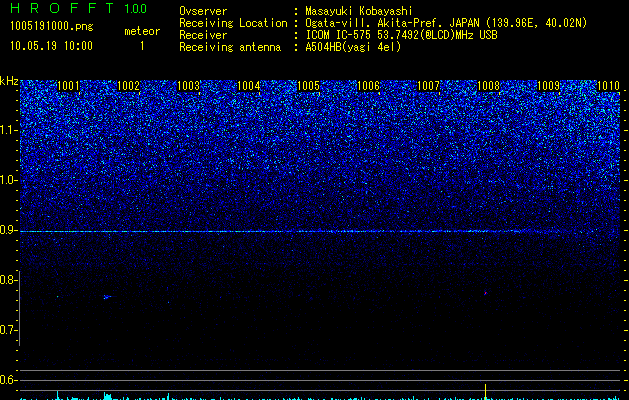Click the 1002 time marker

(x=128, y=86)
